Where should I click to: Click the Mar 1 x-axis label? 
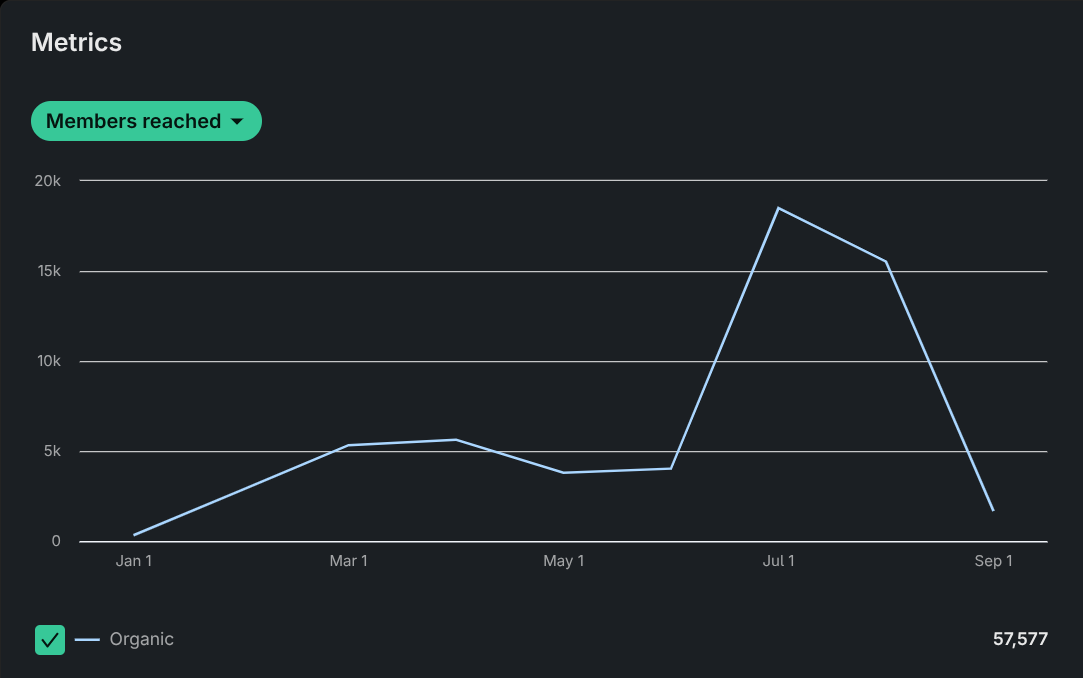[x=348, y=561]
